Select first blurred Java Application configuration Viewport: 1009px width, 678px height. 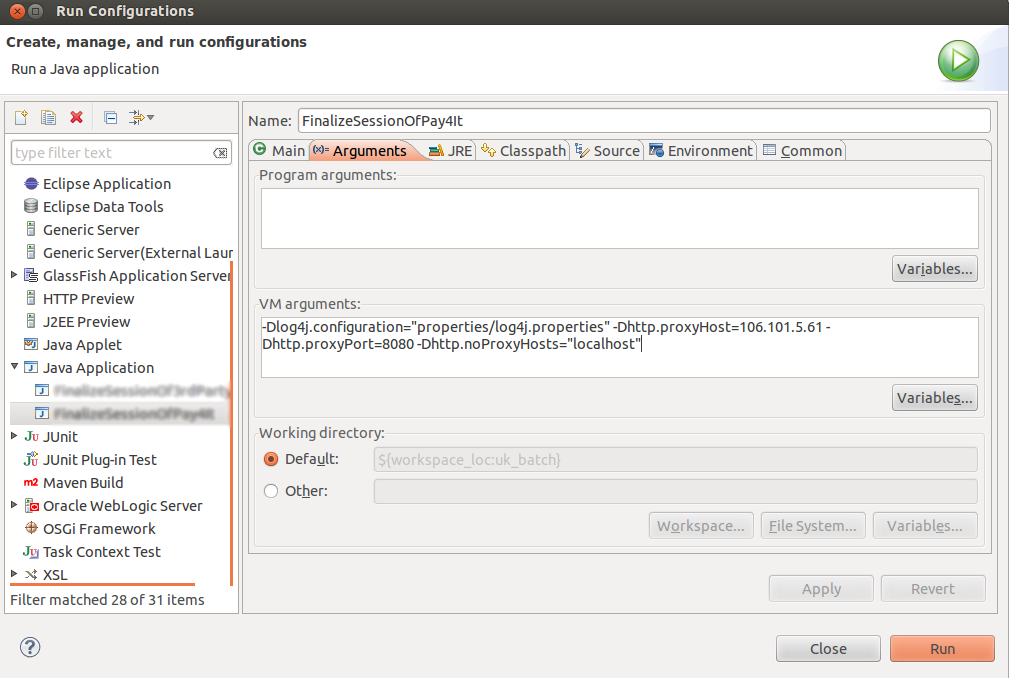click(x=142, y=390)
